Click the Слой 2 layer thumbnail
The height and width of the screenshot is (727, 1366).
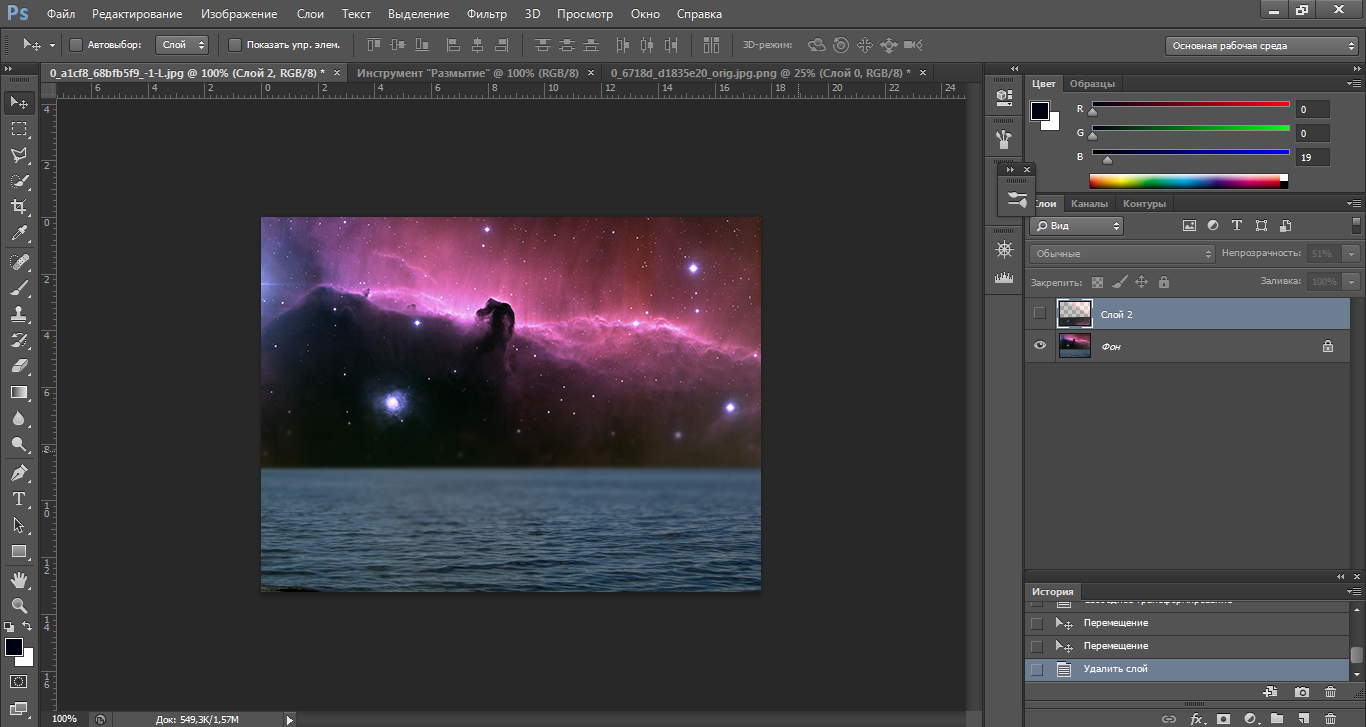(1074, 314)
